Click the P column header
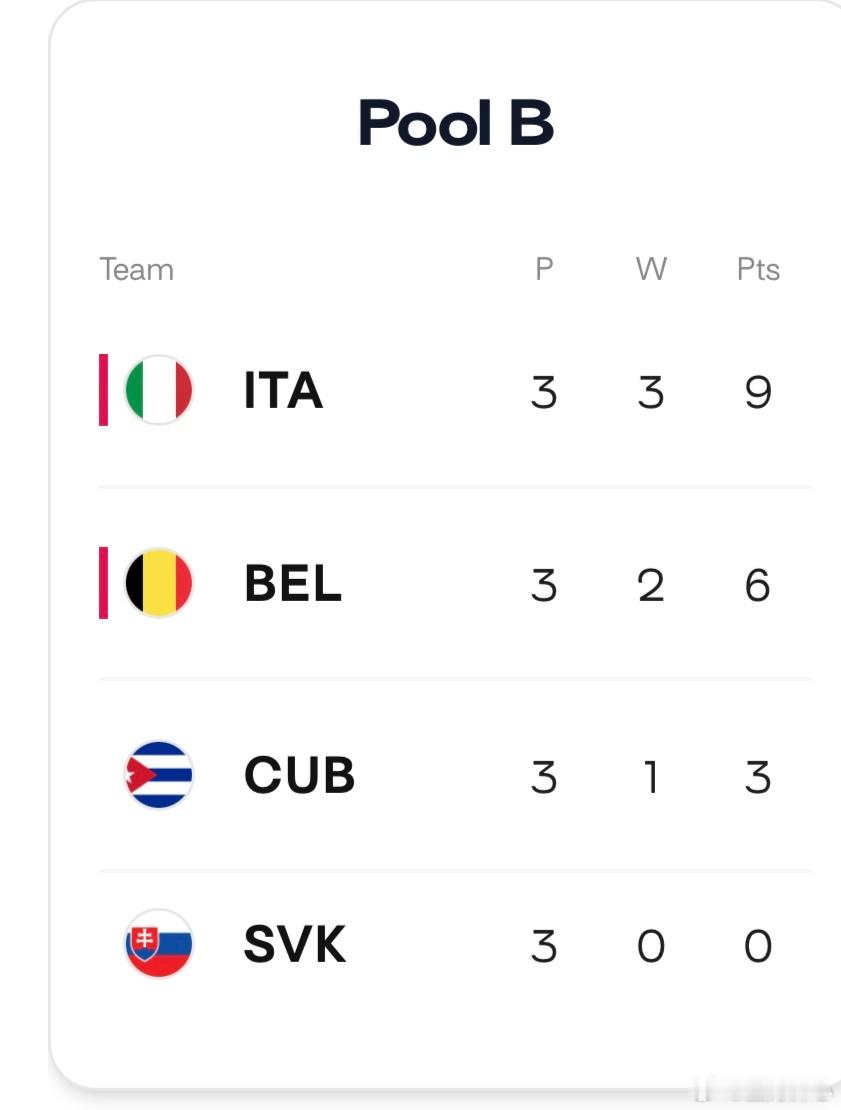This screenshot has height=1110, width=841. pyautogui.click(x=544, y=269)
